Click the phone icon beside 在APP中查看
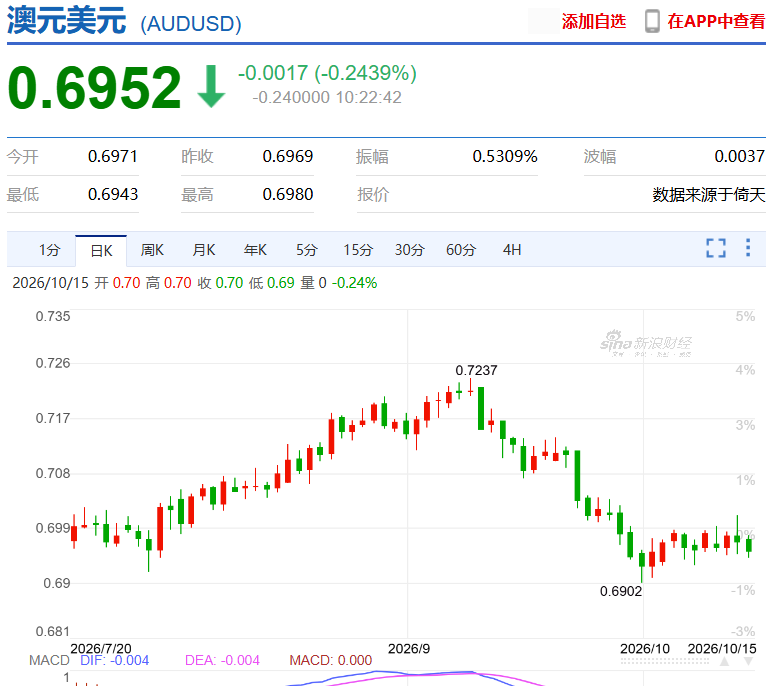Viewport: 774px width, 686px height. pyautogui.click(x=652, y=22)
